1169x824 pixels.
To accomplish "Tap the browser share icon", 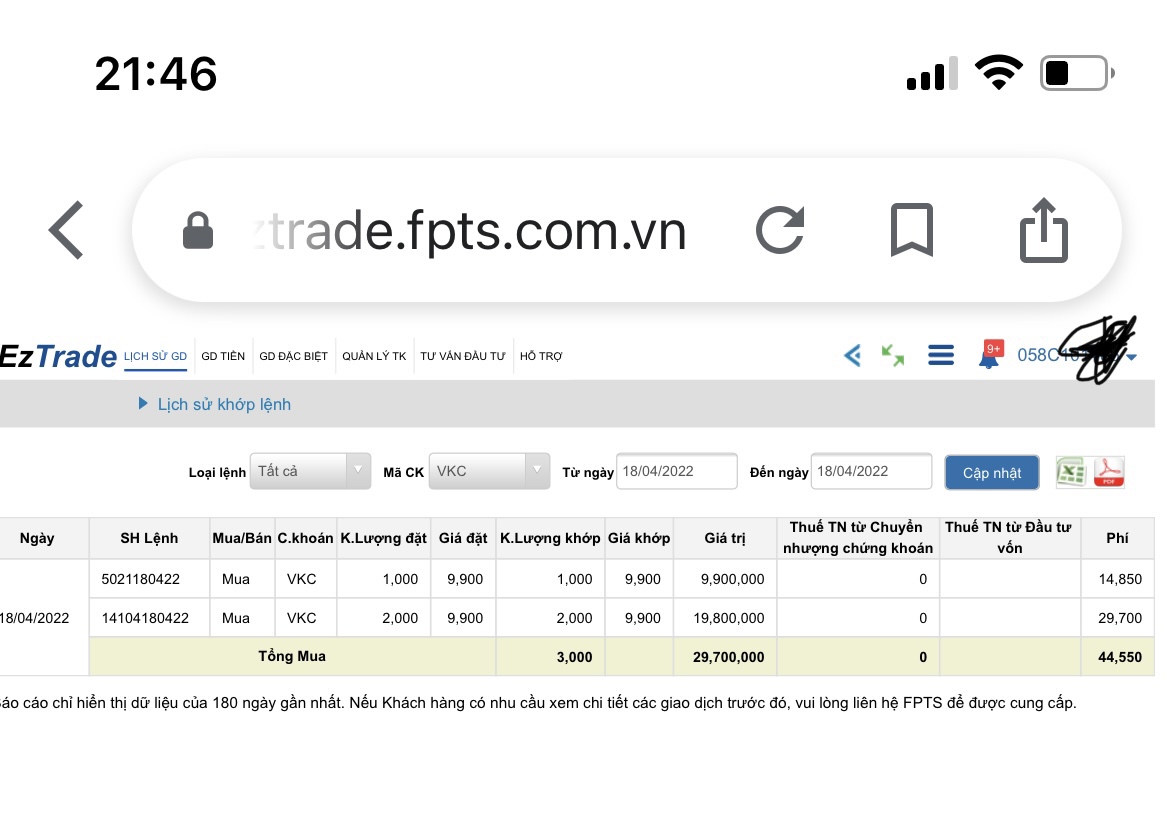I will pyautogui.click(x=1043, y=230).
